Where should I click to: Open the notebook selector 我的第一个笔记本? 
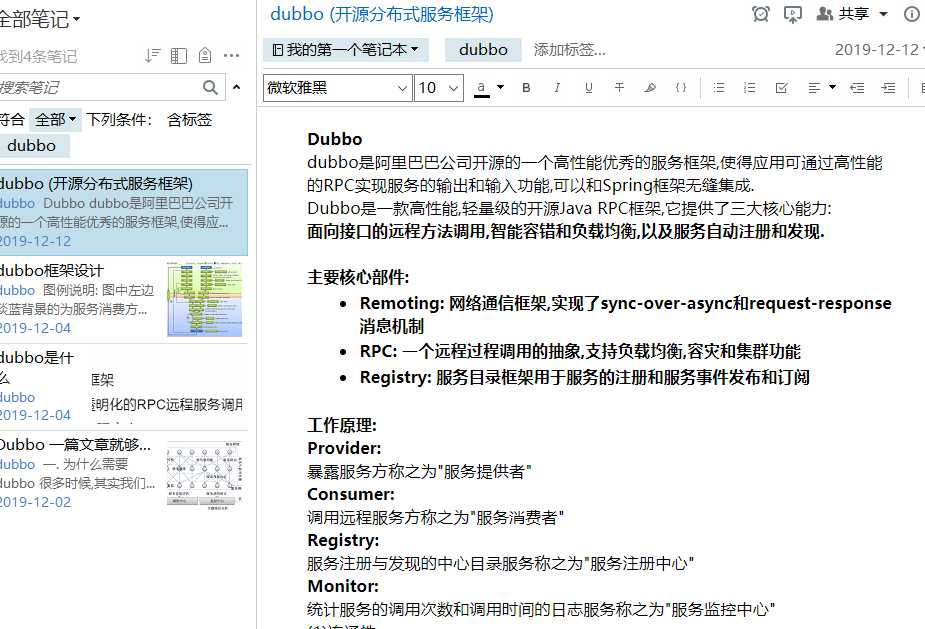click(x=346, y=50)
